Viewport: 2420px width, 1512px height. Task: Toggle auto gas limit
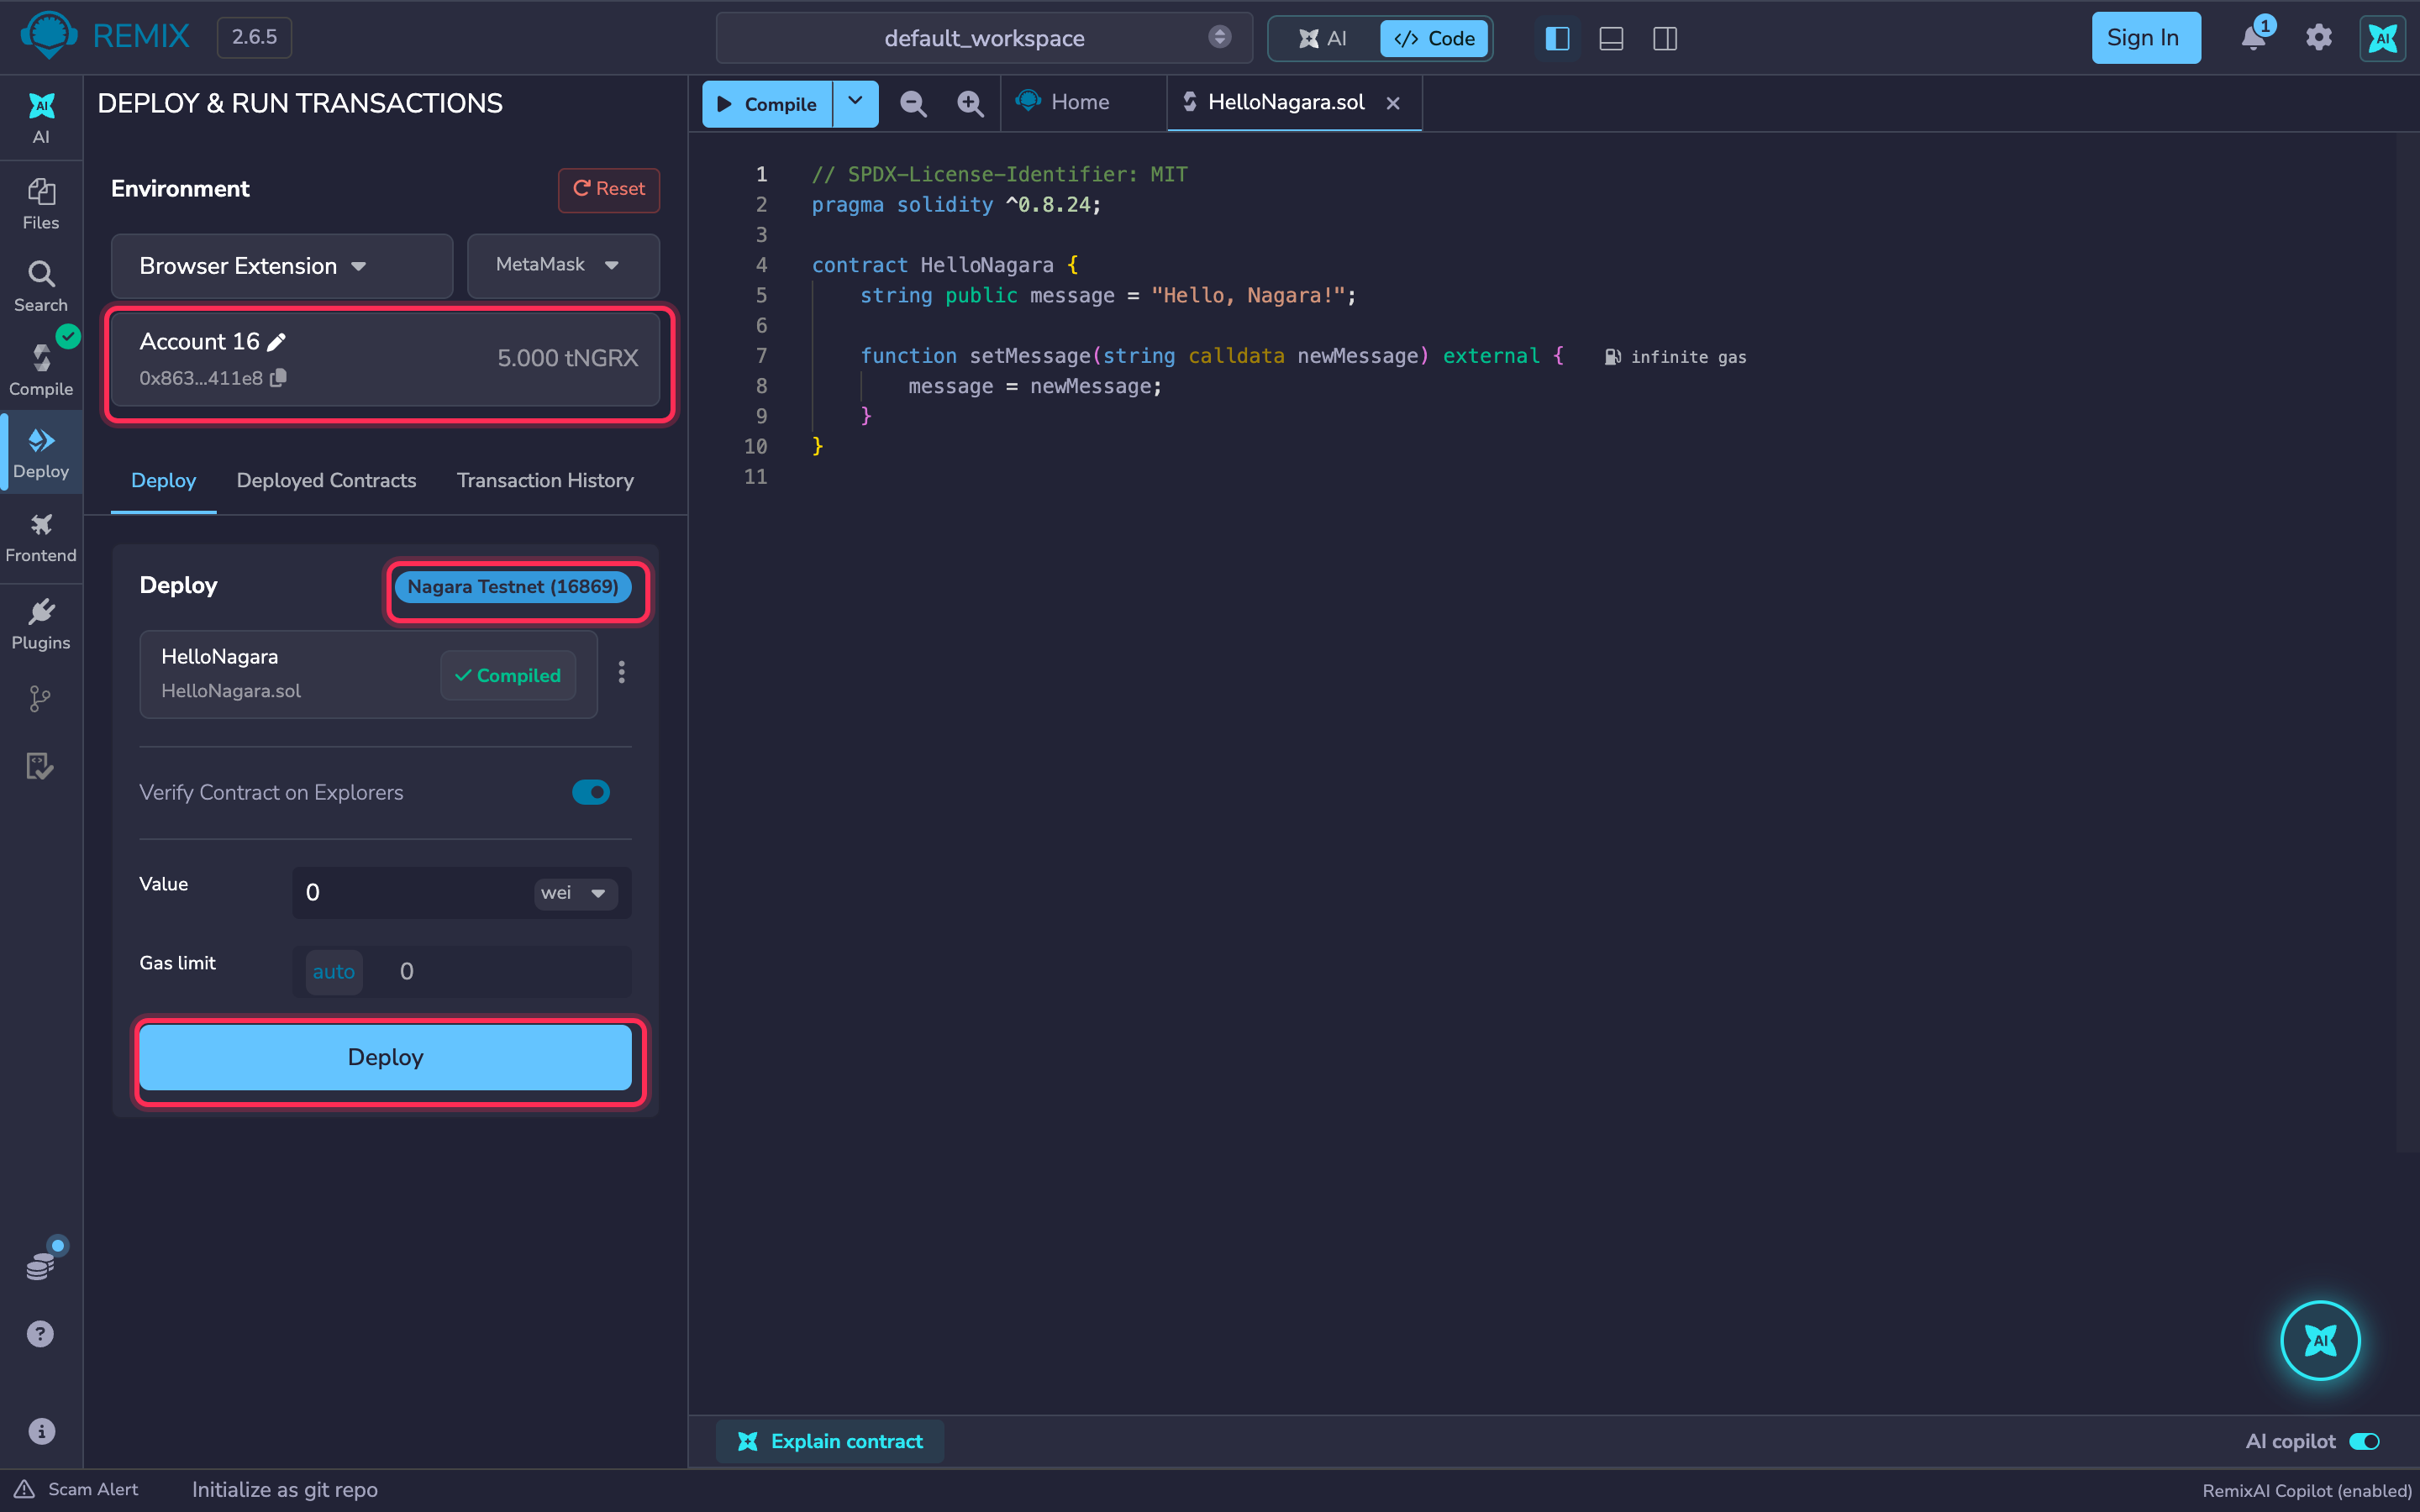point(333,971)
